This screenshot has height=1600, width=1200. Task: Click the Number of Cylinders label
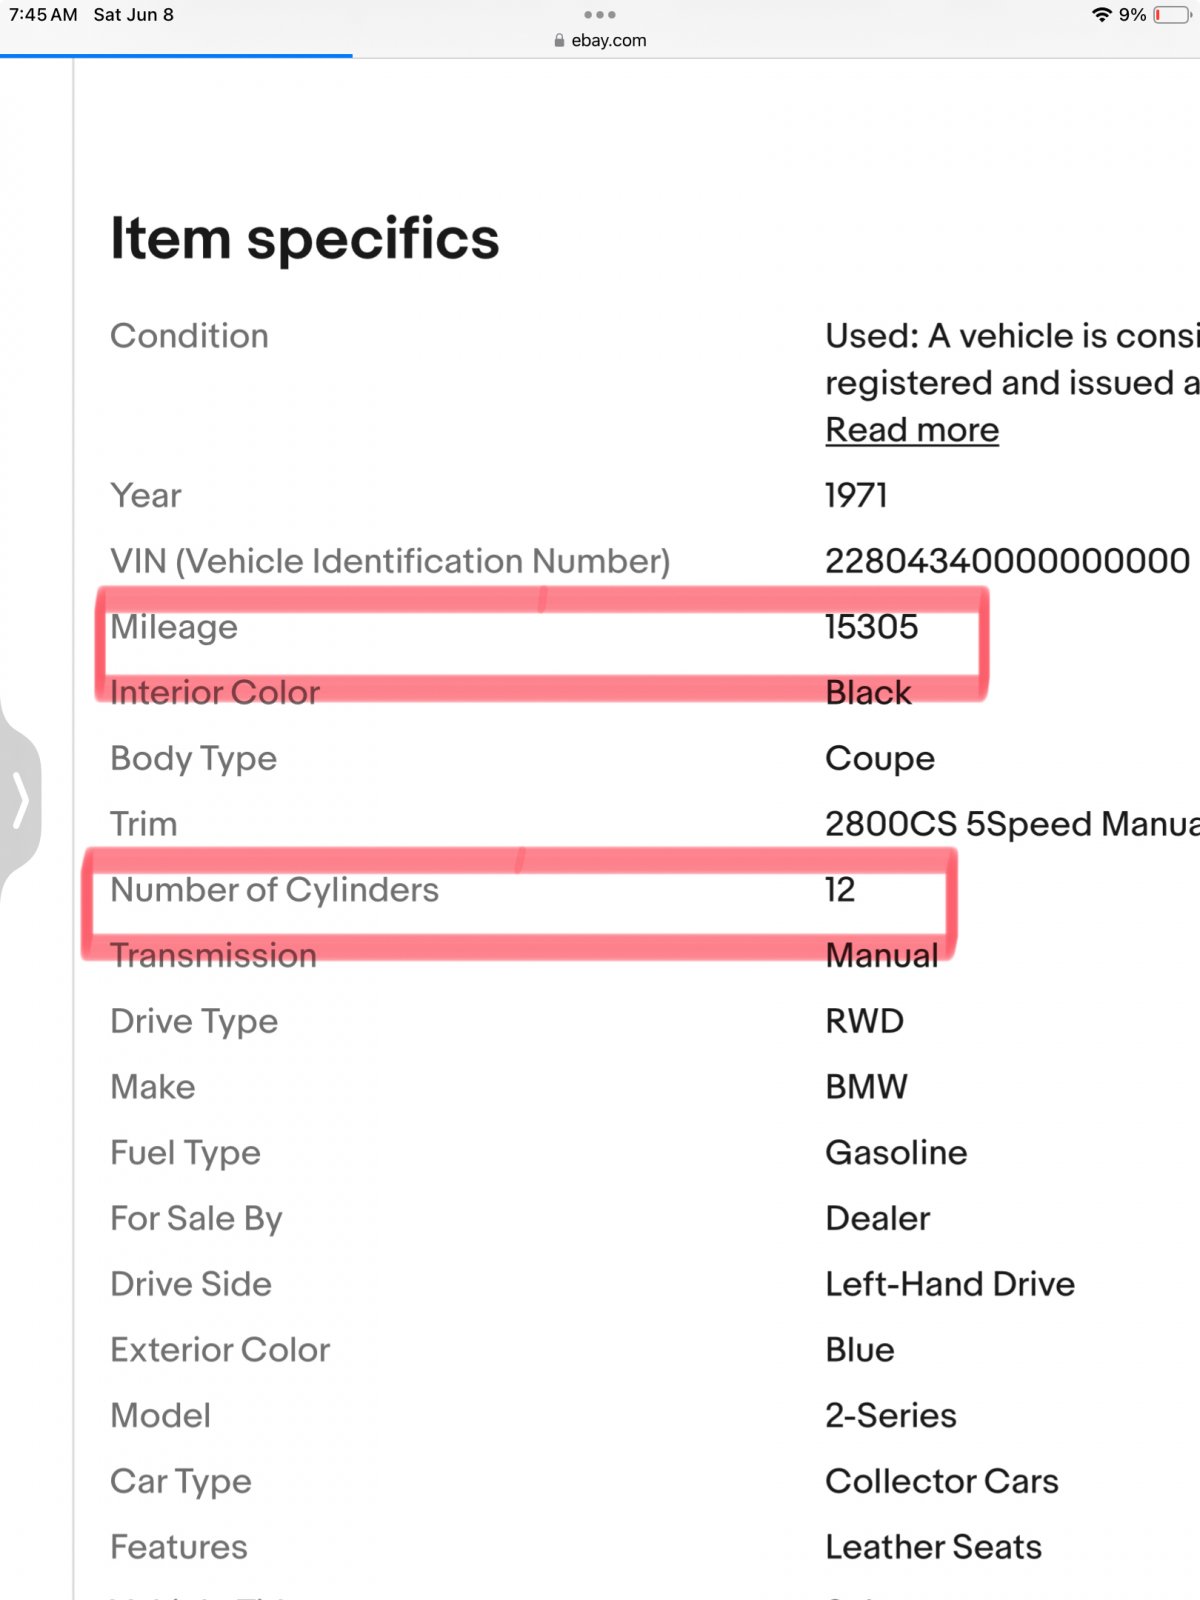point(274,890)
